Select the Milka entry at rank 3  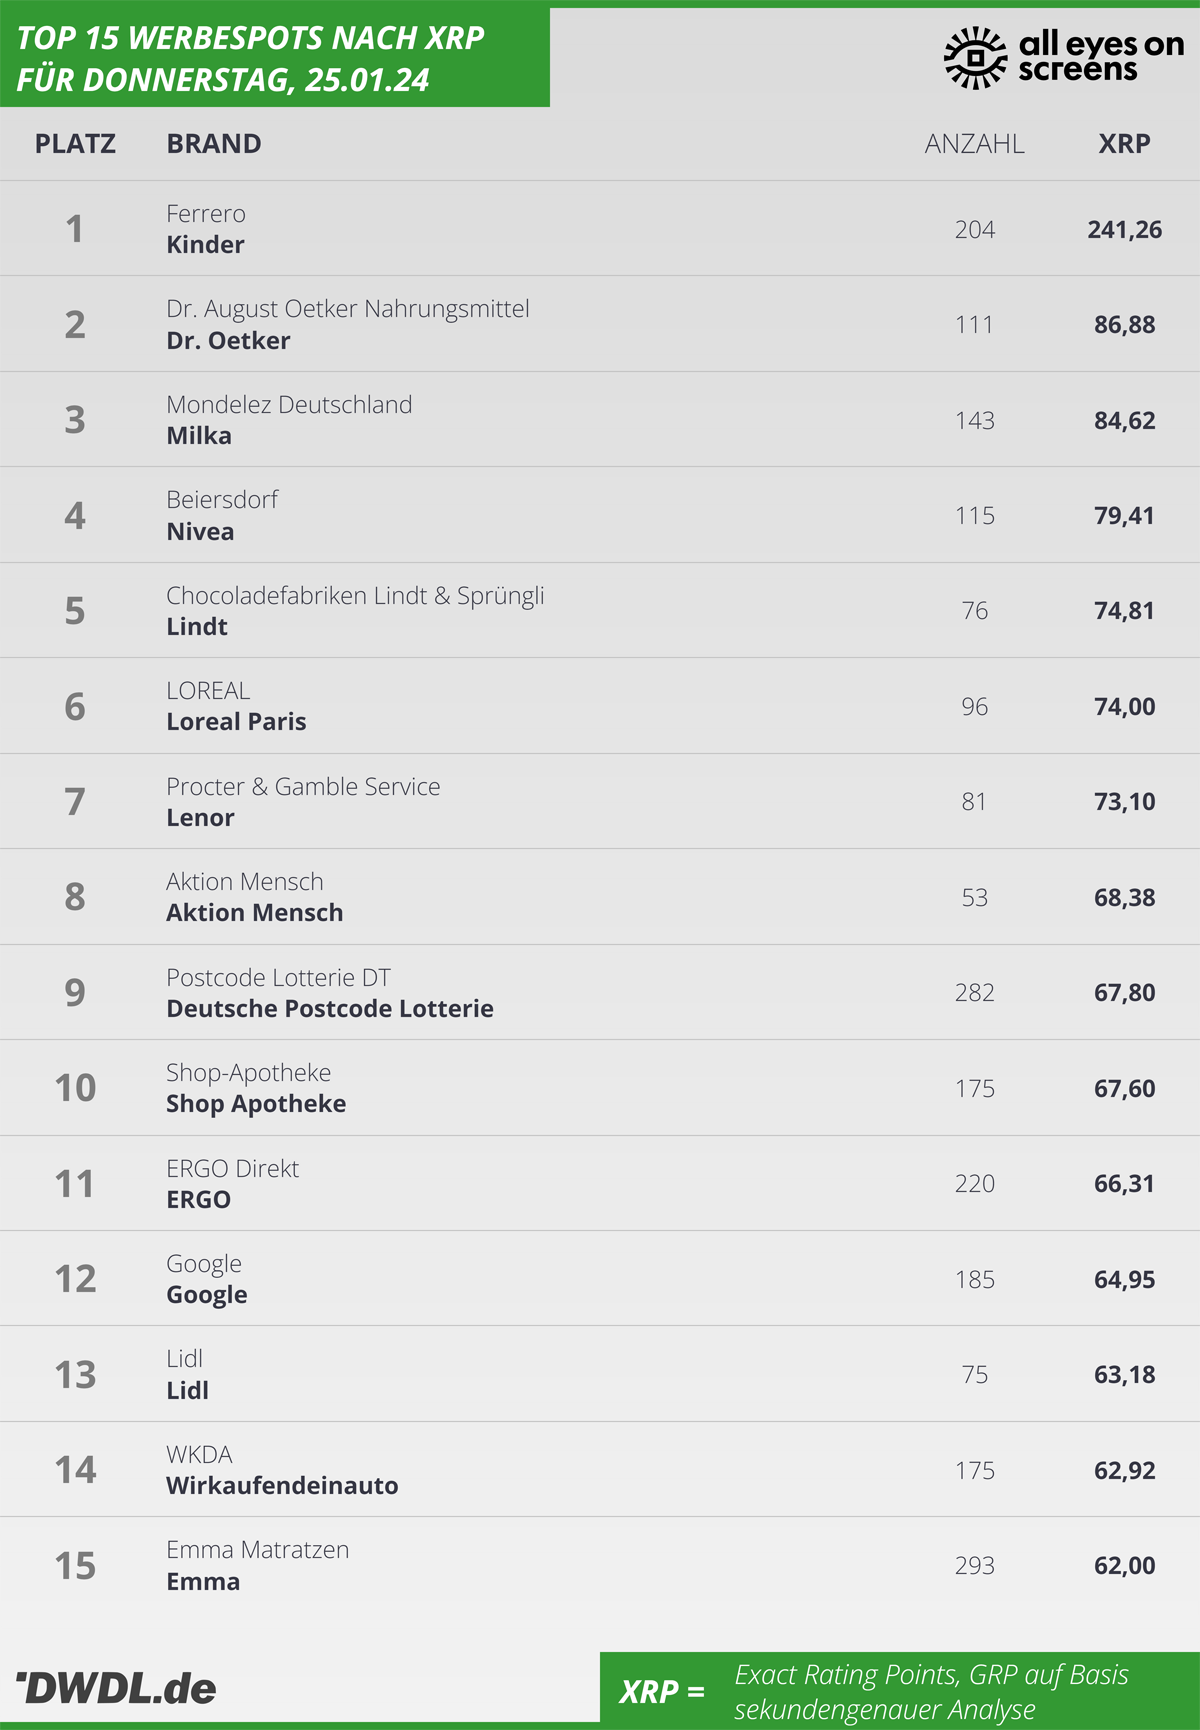pos(600,419)
